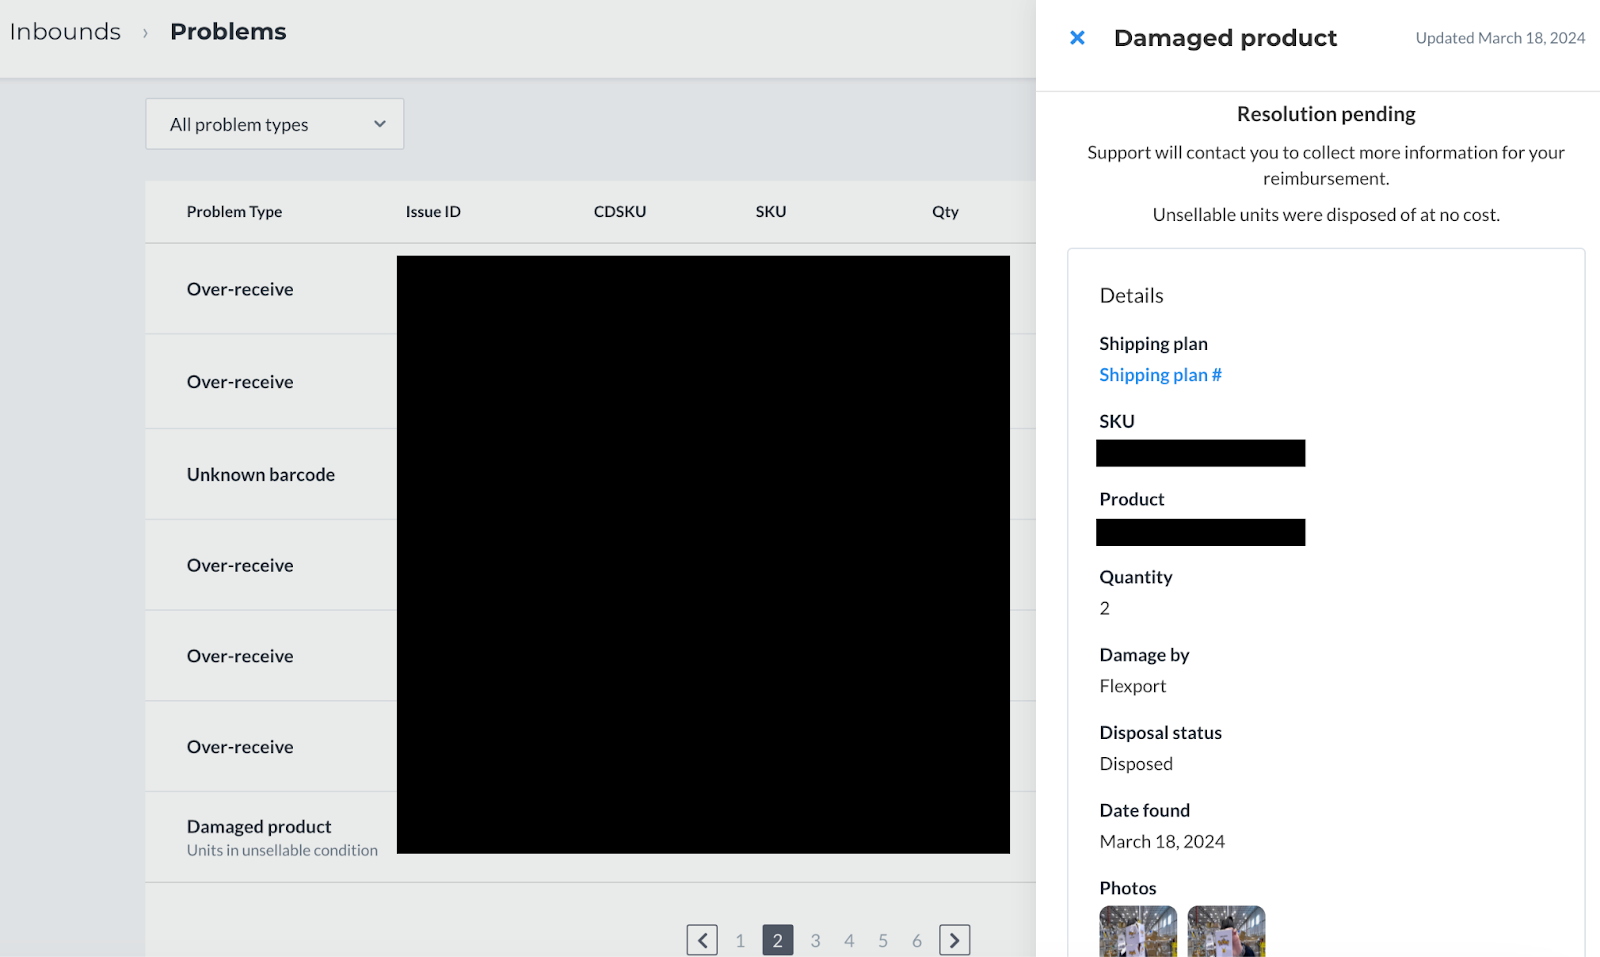Click the Damaged product panel title
This screenshot has width=1600, height=957.
[1225, 38]
